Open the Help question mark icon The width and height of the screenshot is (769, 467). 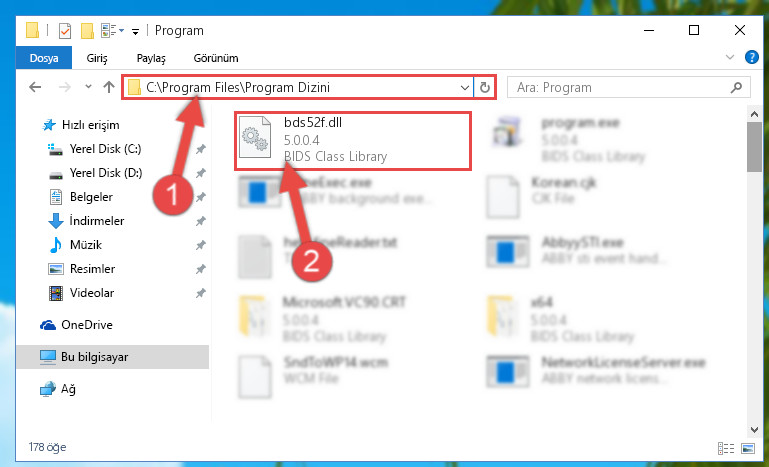[751, 57]
